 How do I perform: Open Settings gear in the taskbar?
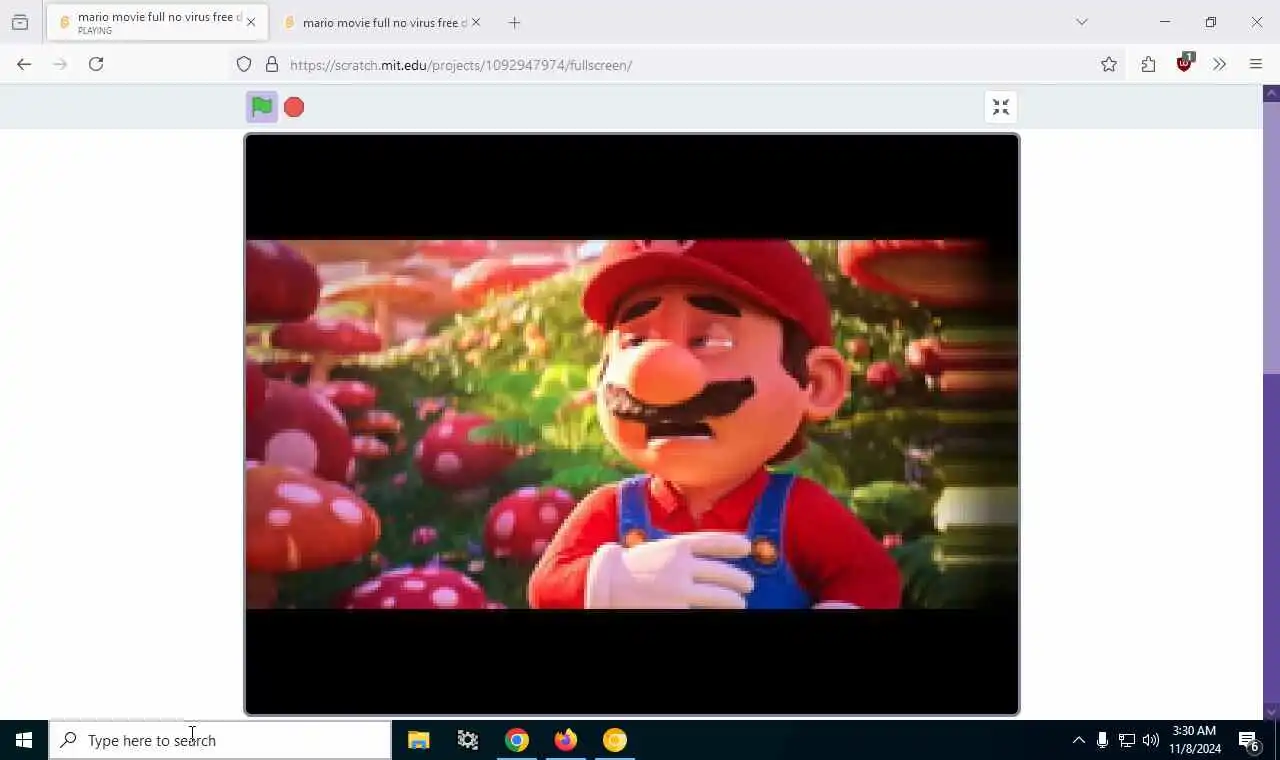coord(467,740)
